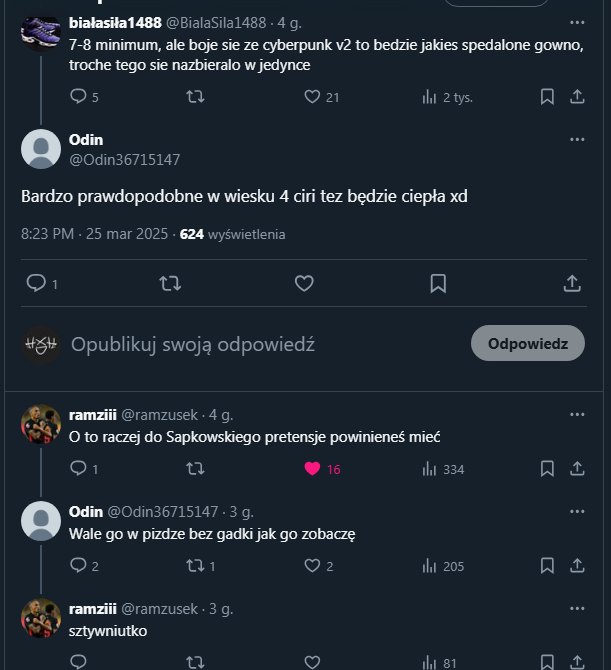This screenshot has width=611, height=670.
Task: Open more menu on ramziii's Sapkowski reply
Action: (x=577, y=414)
